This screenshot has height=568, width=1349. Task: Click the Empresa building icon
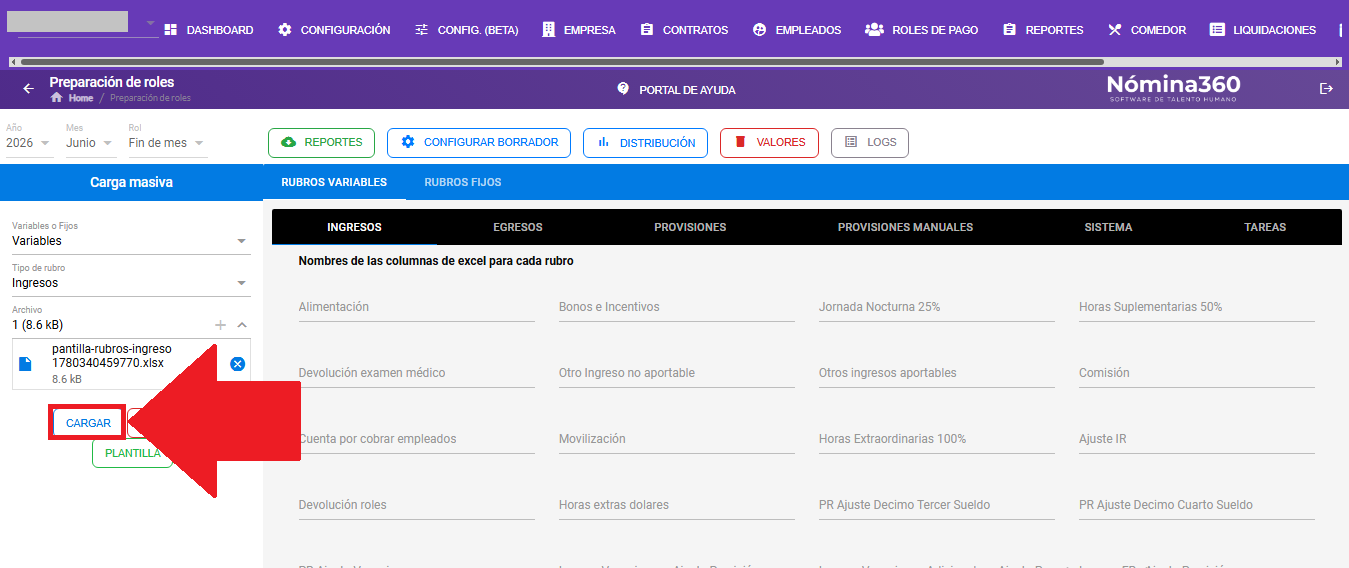click(548, 30)
